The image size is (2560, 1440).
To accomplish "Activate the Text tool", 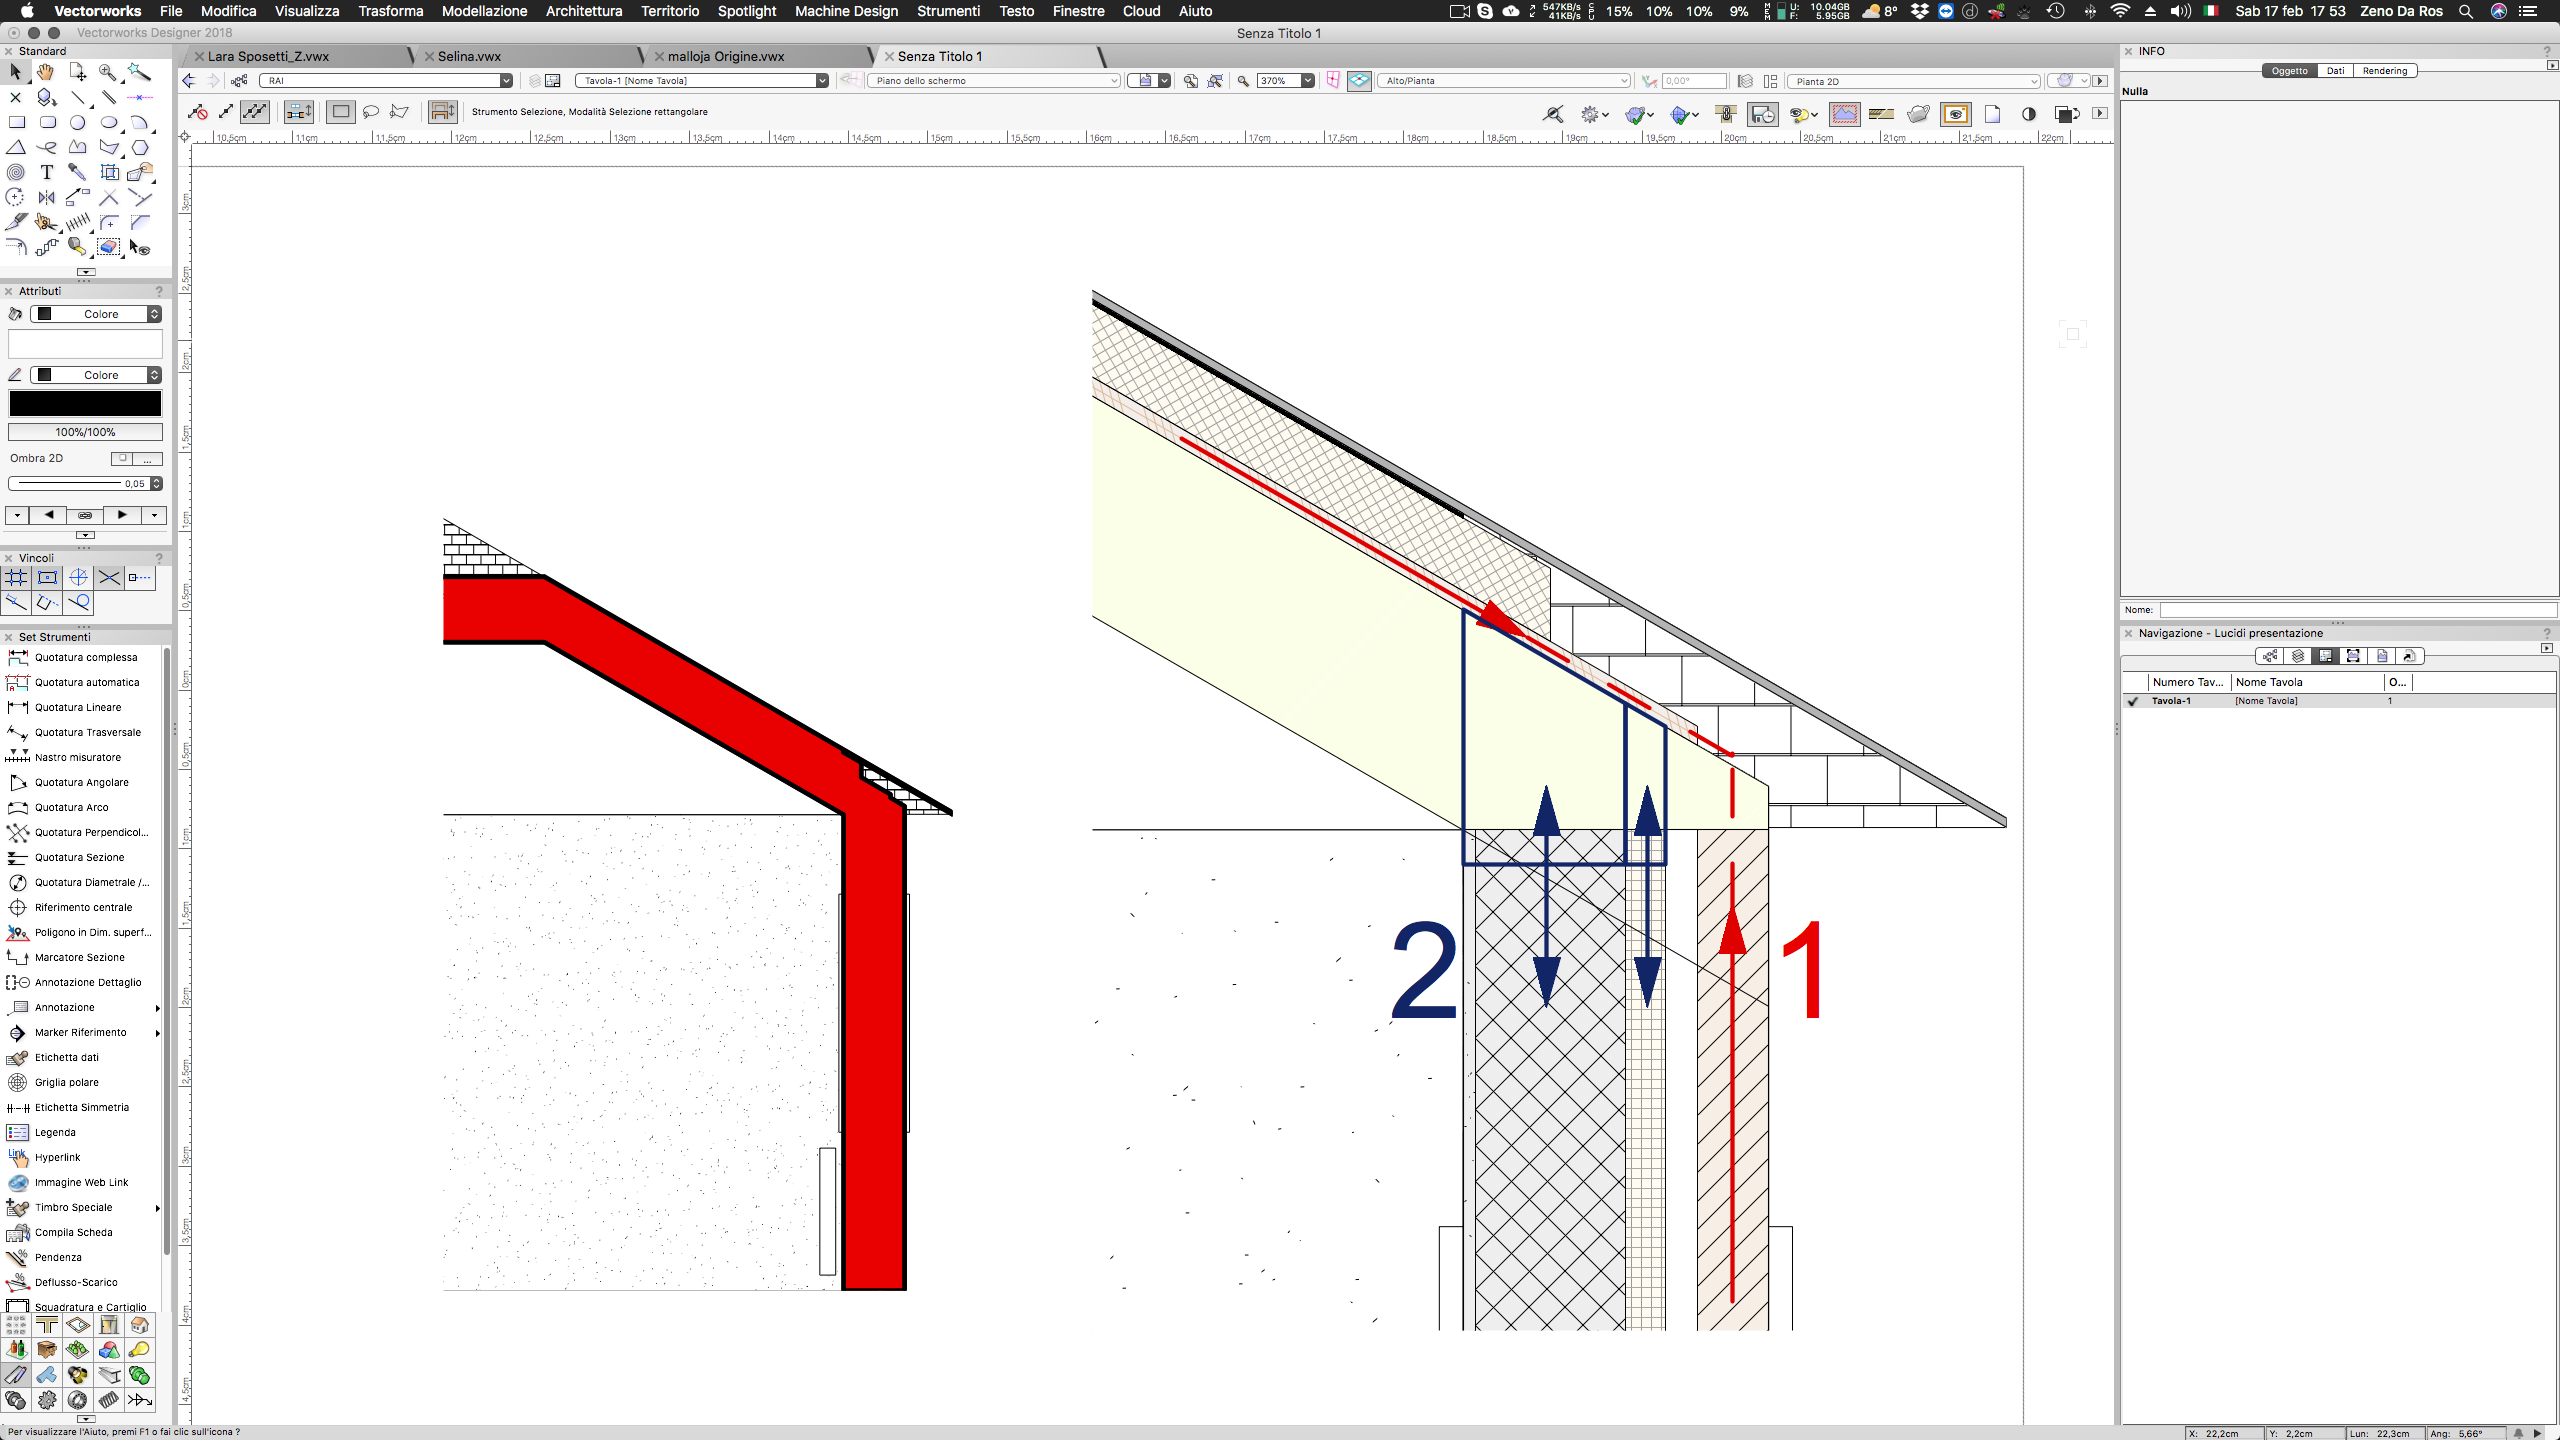I will tap(46, 172).
